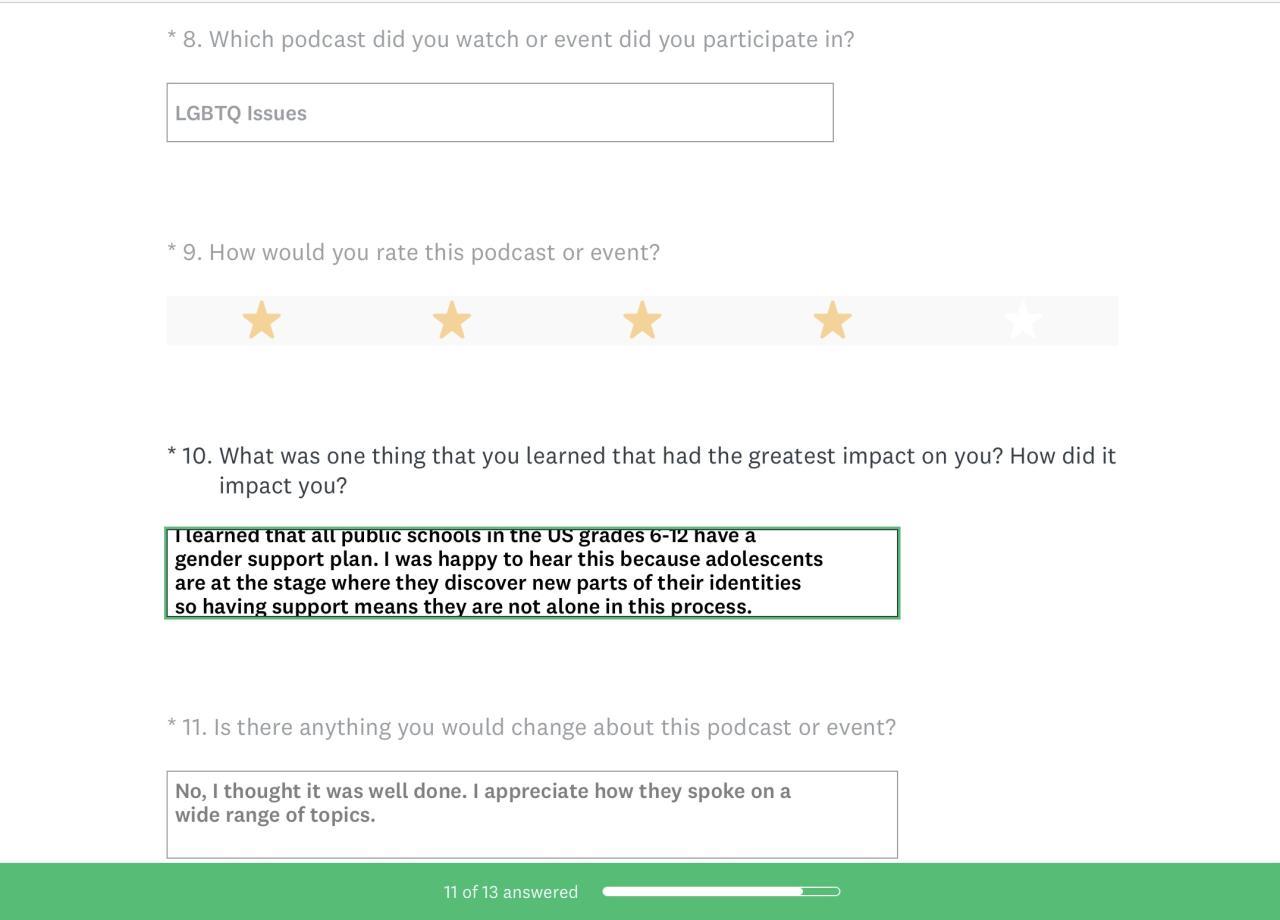Place cursor after 'process.' in question 10 answer
The image size is (1280, 920).
(754, 607)
